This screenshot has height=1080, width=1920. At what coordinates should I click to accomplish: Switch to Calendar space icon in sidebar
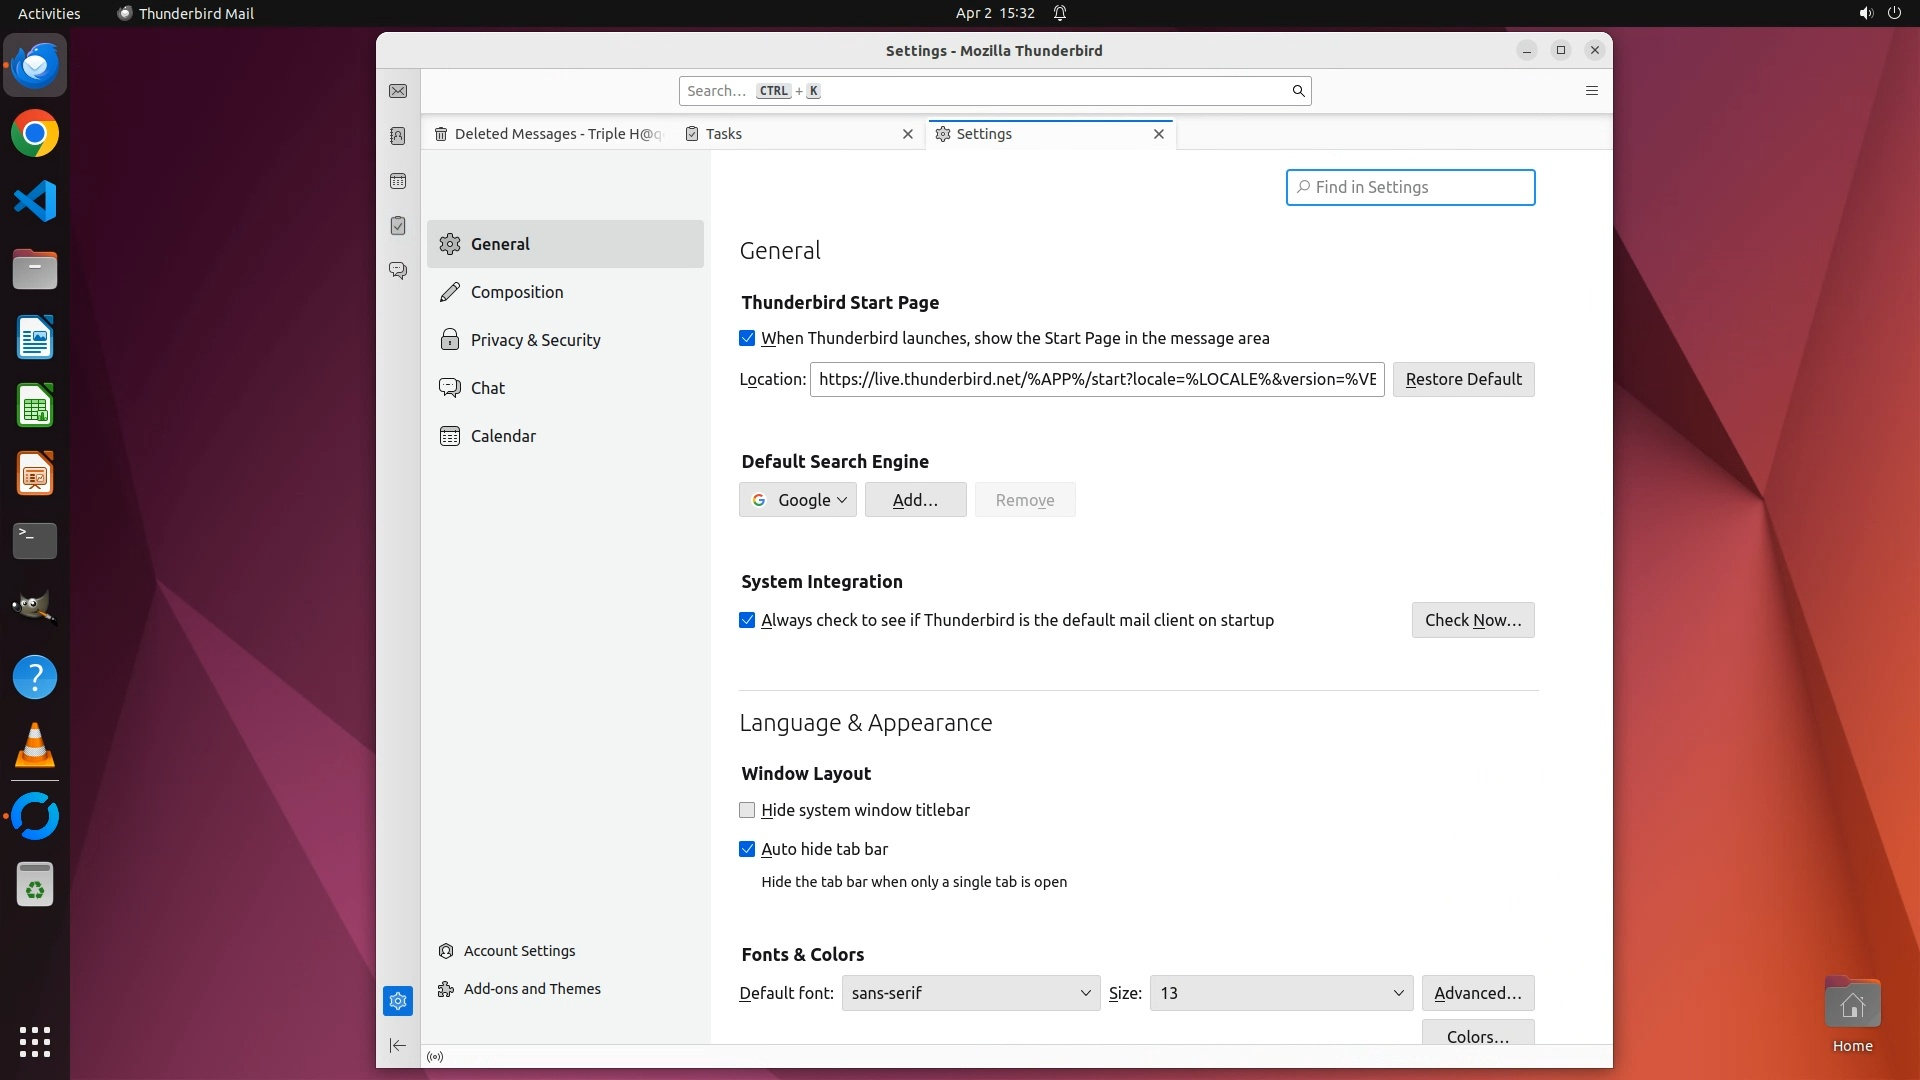398,181
